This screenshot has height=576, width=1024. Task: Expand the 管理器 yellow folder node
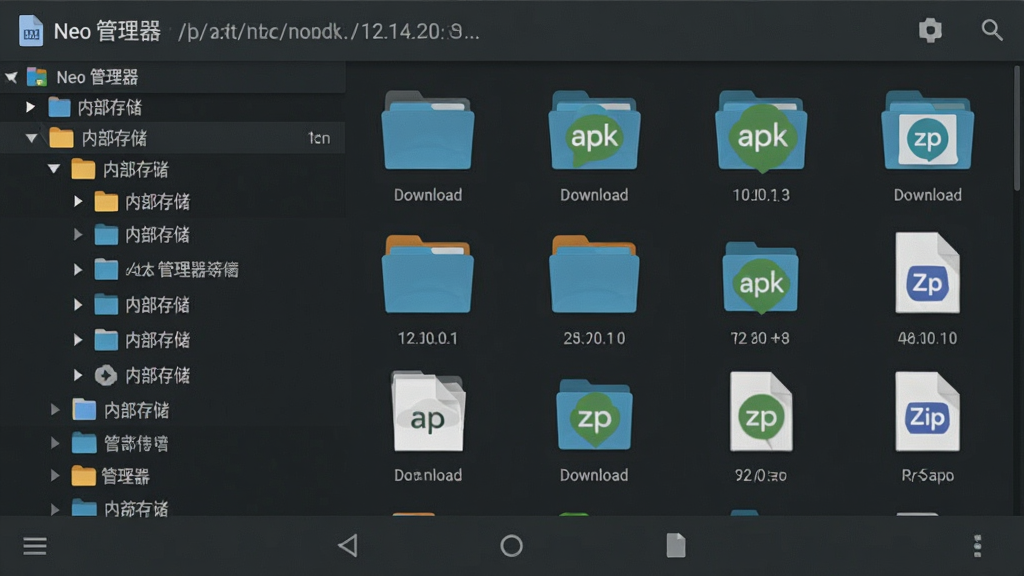pyautogui.click(x=56, y=475)
